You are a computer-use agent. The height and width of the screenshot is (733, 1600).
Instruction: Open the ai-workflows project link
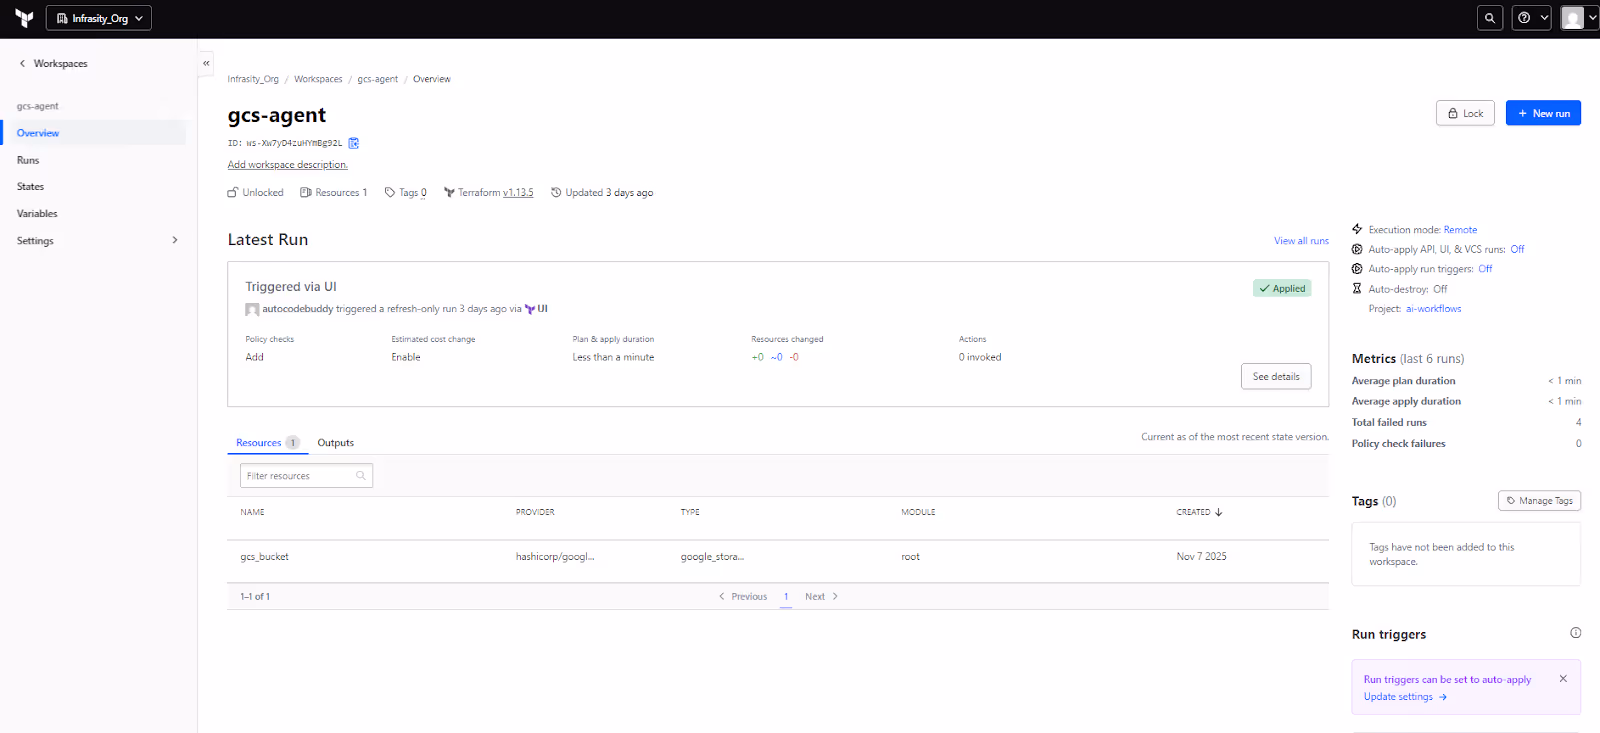click(1433, 309)
